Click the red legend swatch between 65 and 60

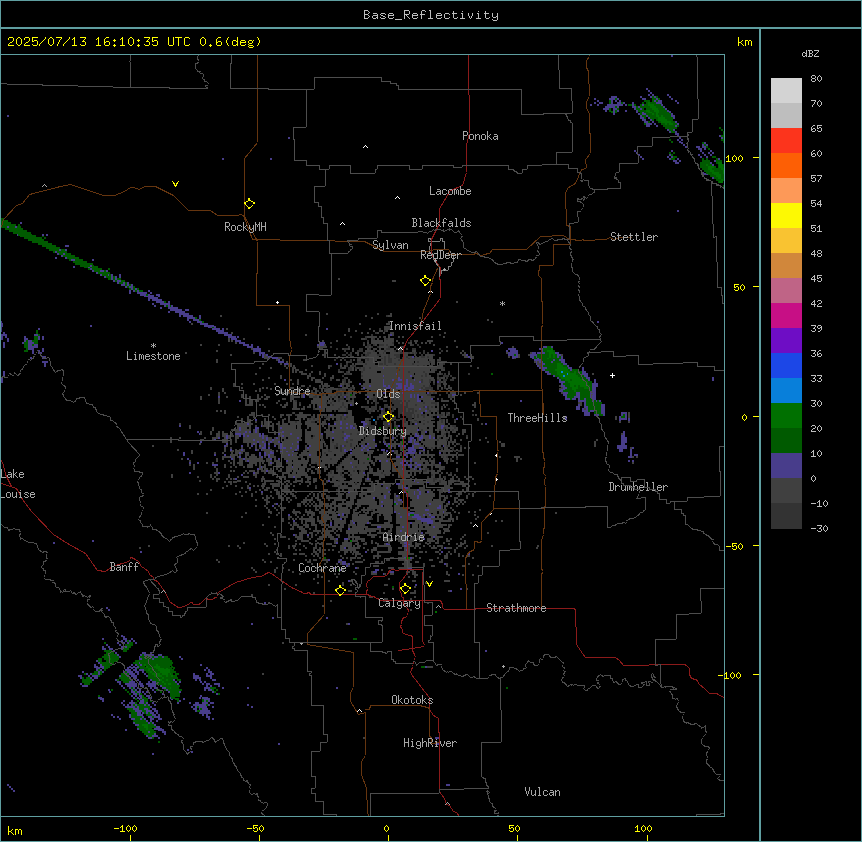786,140
